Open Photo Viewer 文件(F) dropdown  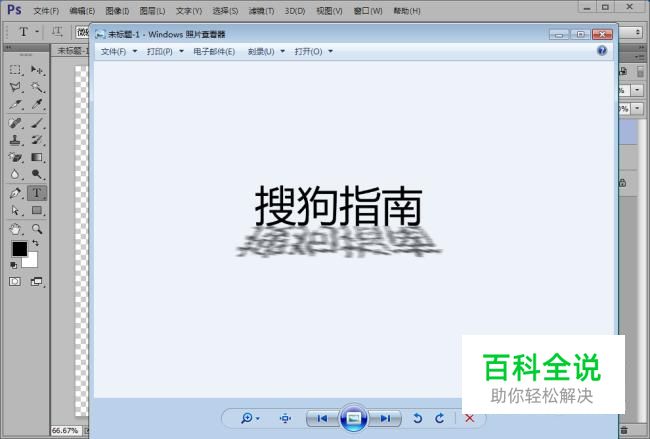click(119, 51)
